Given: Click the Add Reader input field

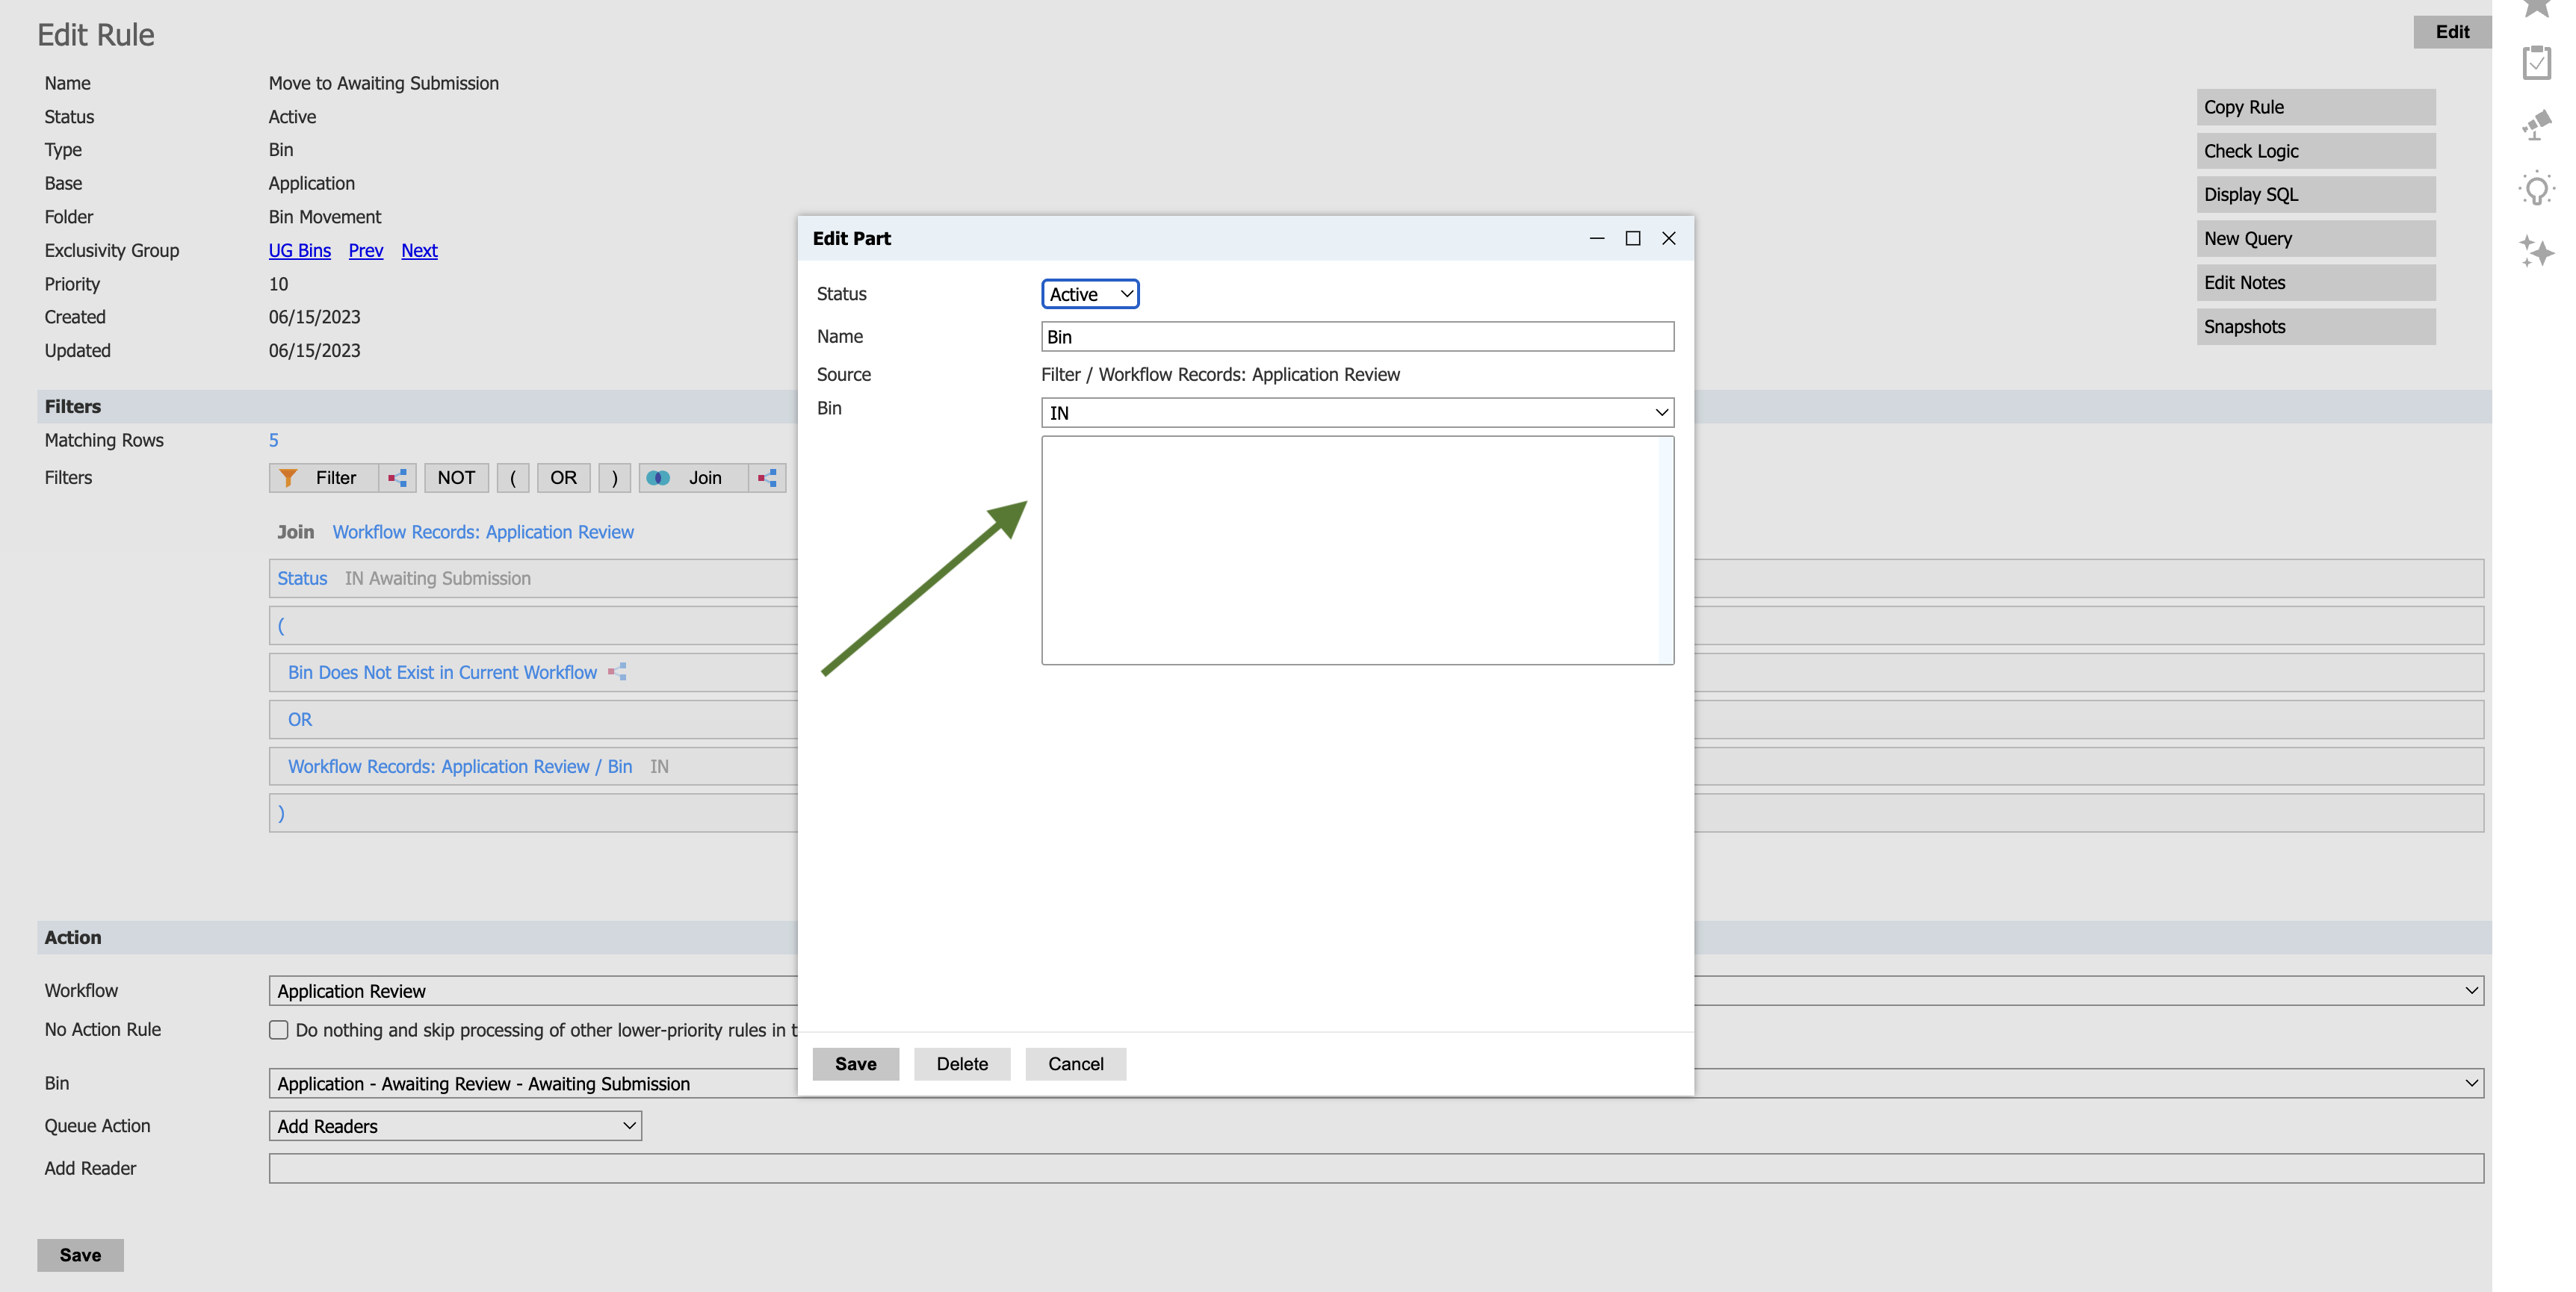Looking at the screenshot, I should [x=1376, y=1169].
